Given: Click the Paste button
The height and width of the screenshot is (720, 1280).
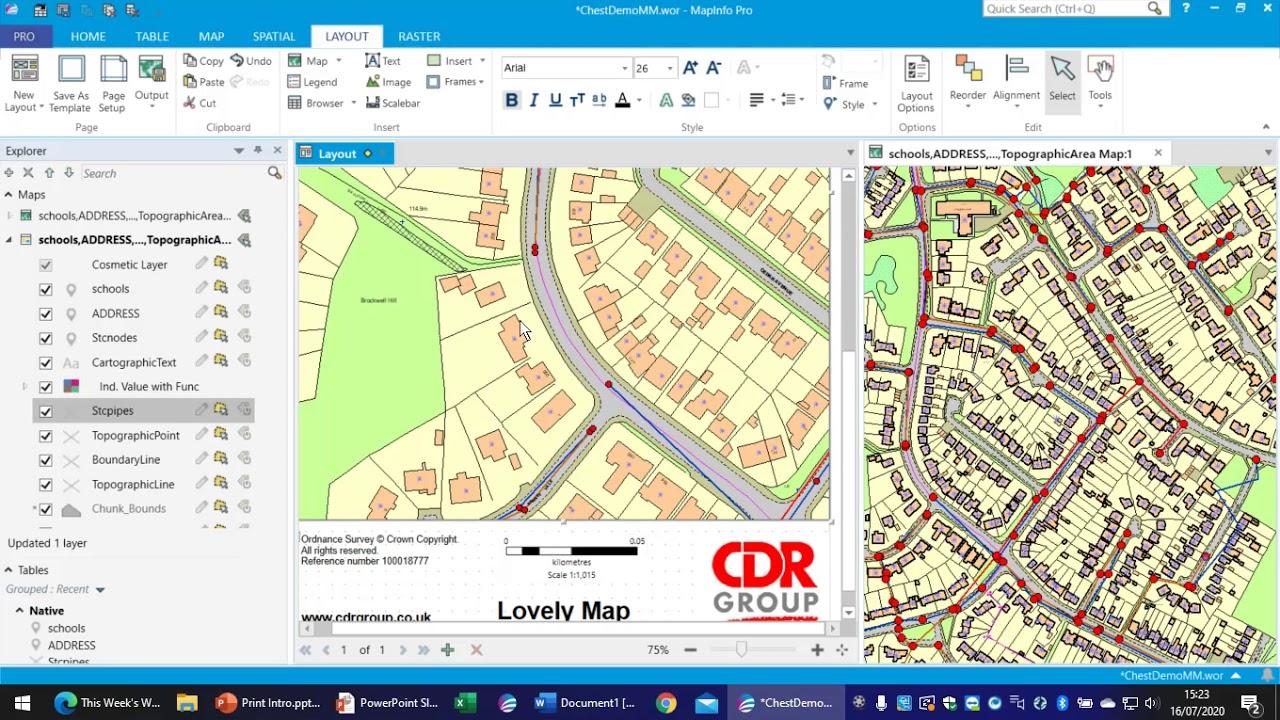Looking at the screenshot, I should pos(202,82).
